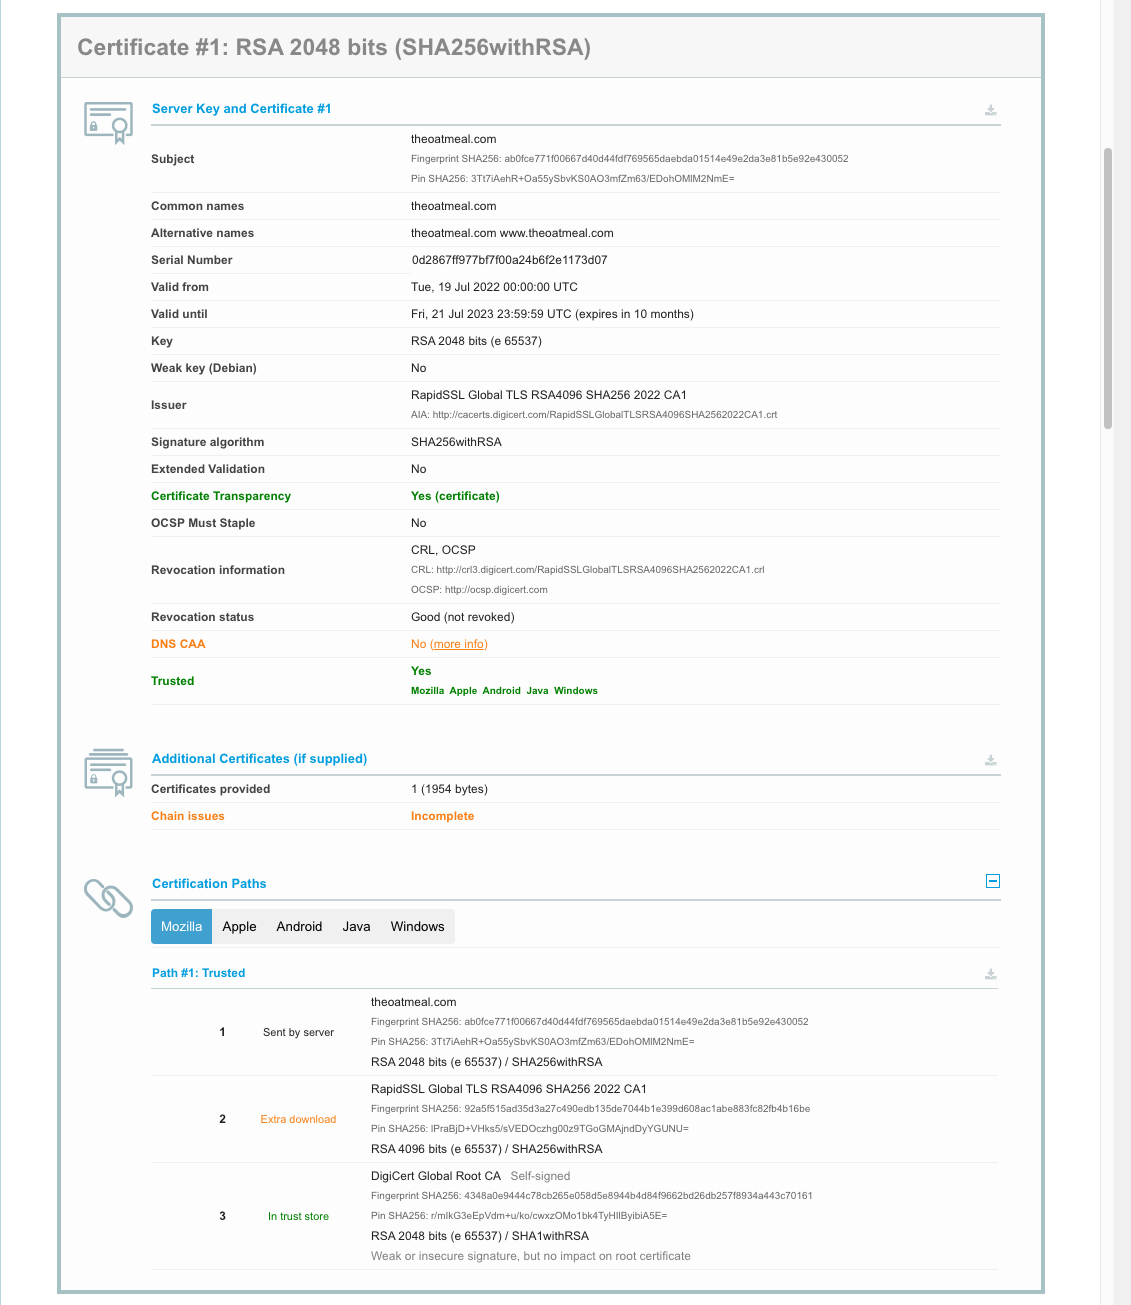Switch to the Android tab
Viewport: 1131px width, 1305px height.
click(x=299, y=926)
